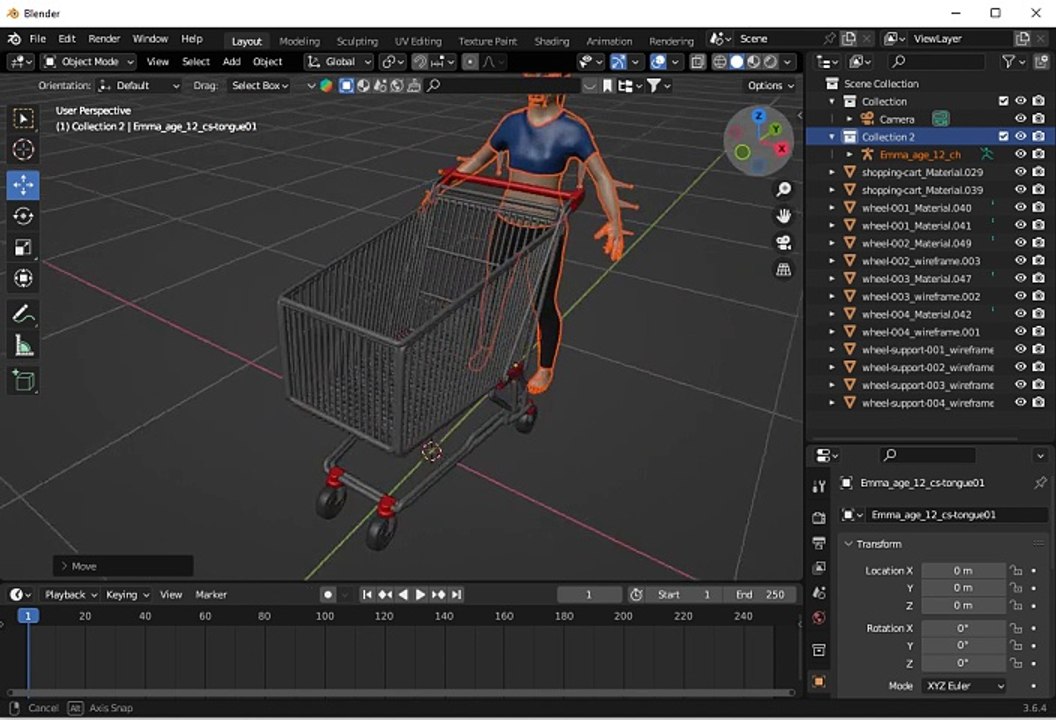The image size is (1056, 720).
Task: Toggle the camera view icon
Action: point(783,242)
